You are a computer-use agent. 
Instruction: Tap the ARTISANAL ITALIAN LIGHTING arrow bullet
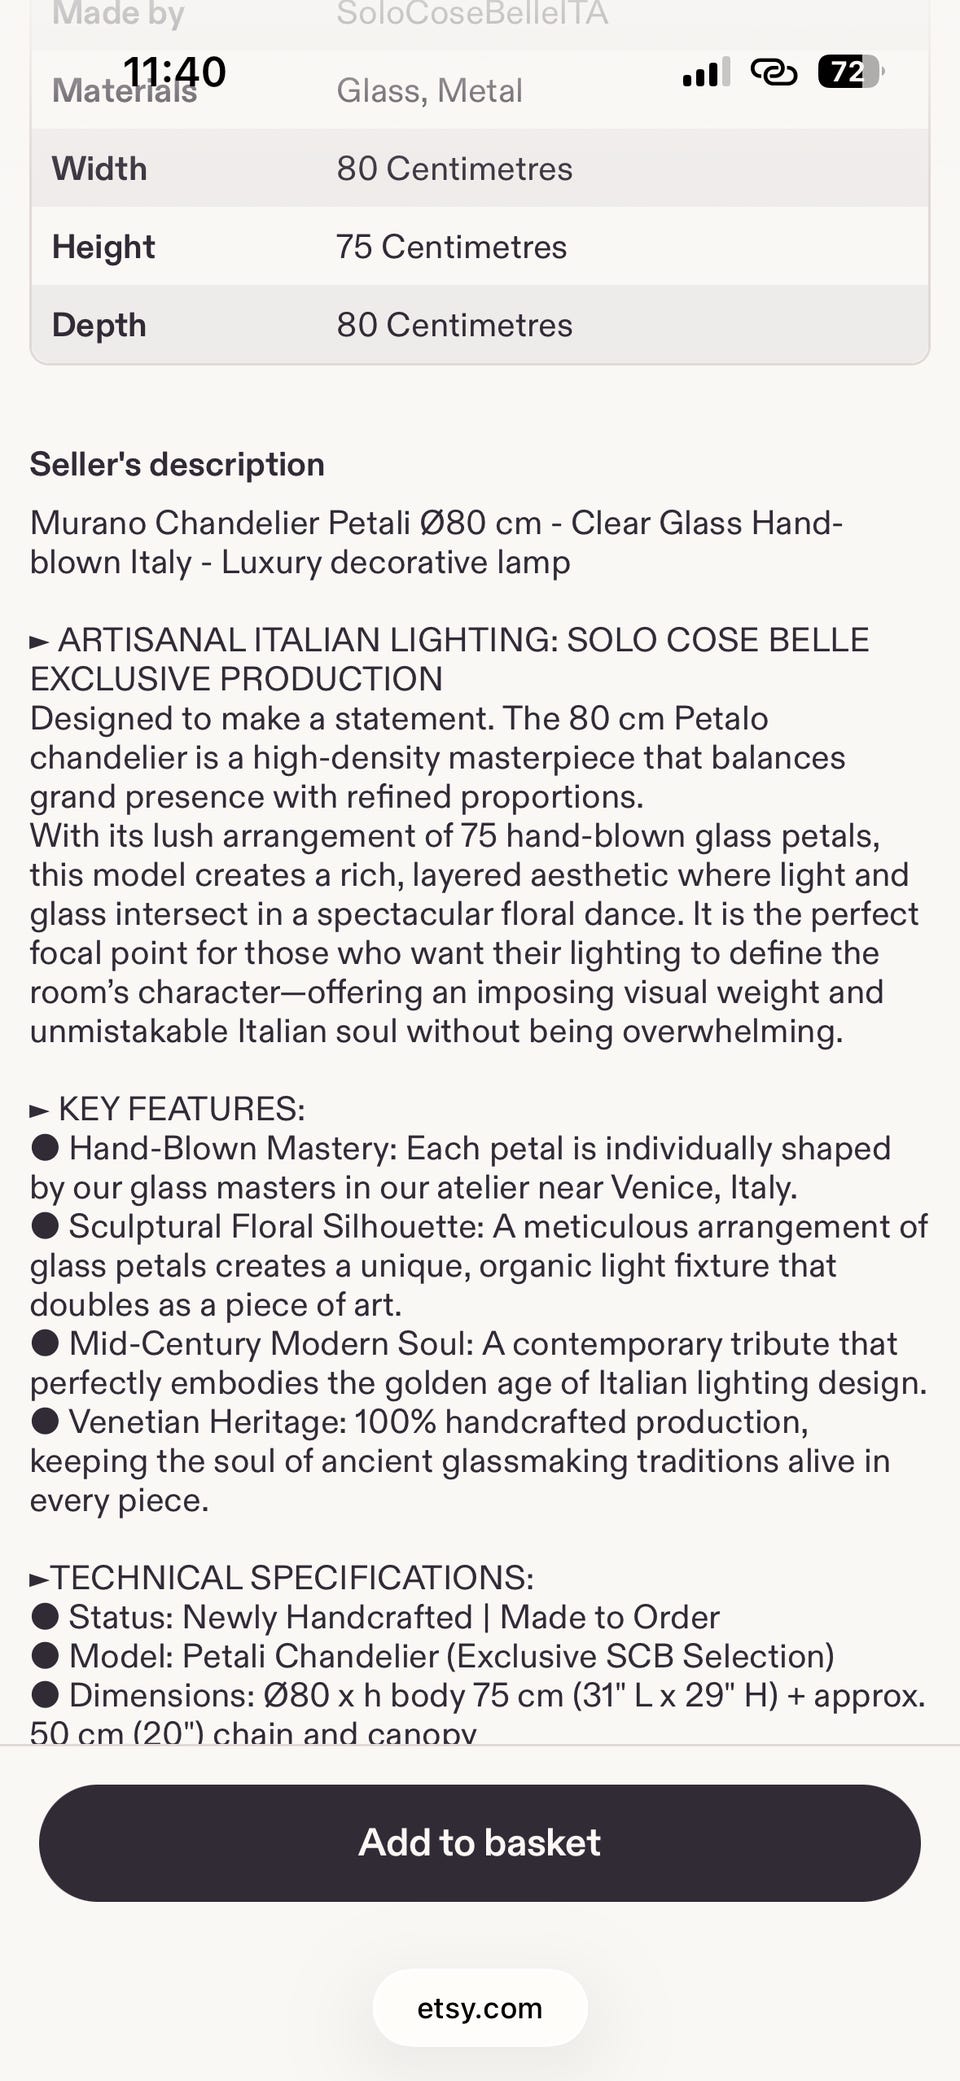pyautogui.click(x=40, y=641)
